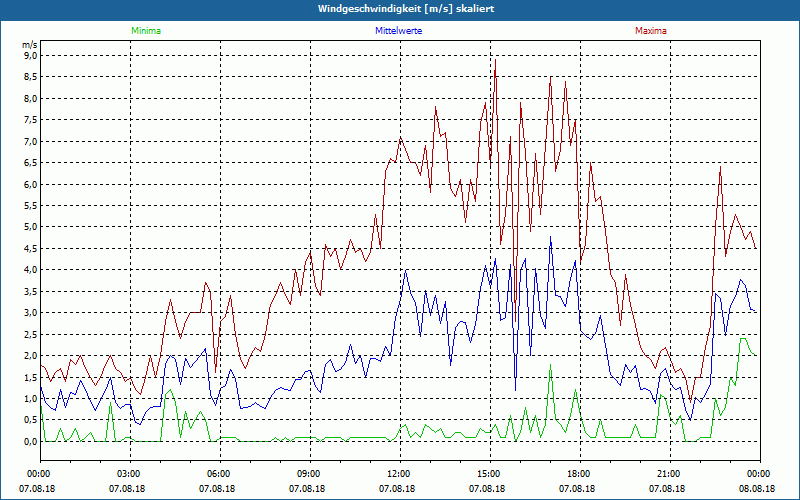Click the 09:00 time axis label
This screenshot has width=800, height=500.
click(x=310, y=474)
